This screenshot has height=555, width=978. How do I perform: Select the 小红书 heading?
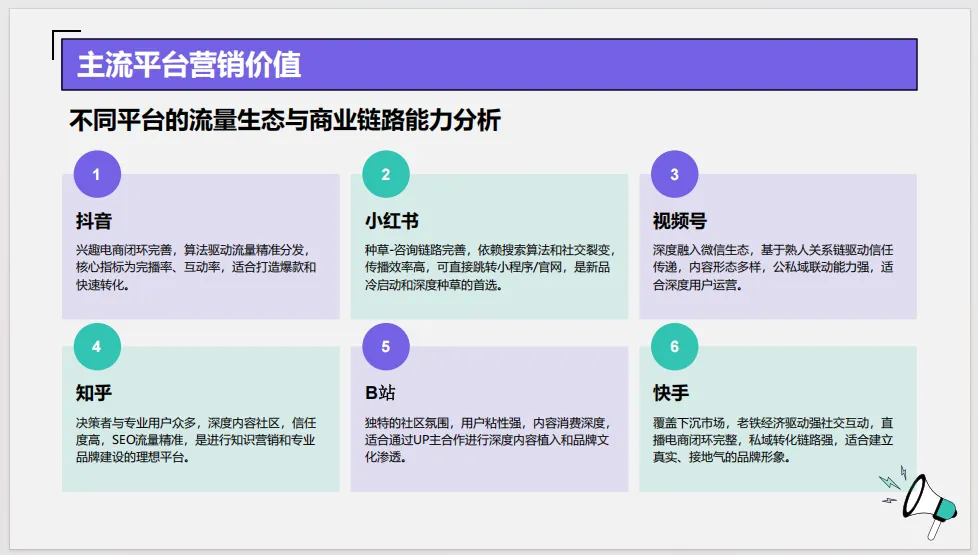pos(392,221)
